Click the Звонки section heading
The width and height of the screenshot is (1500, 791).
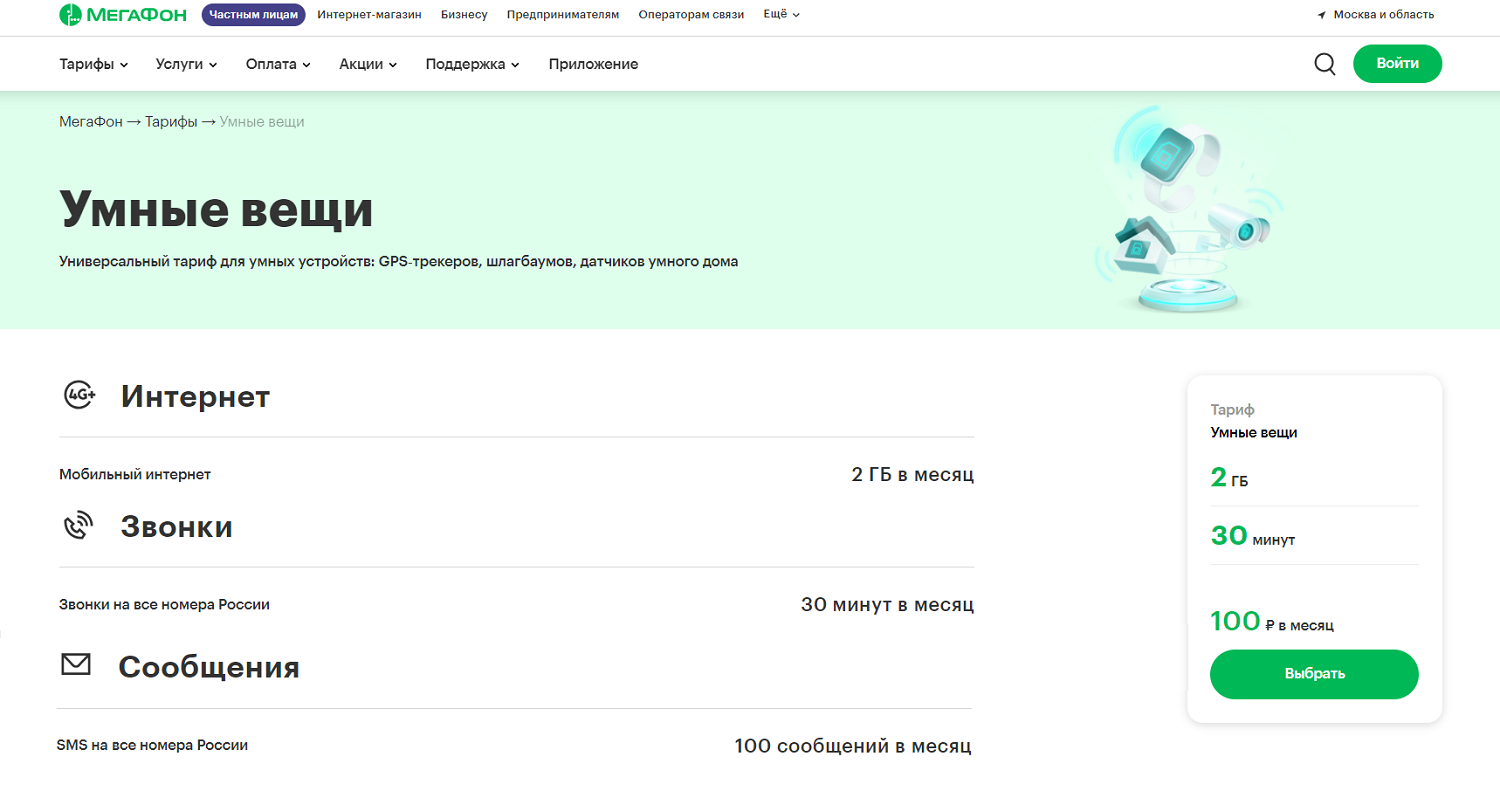(x=177, y=527)
